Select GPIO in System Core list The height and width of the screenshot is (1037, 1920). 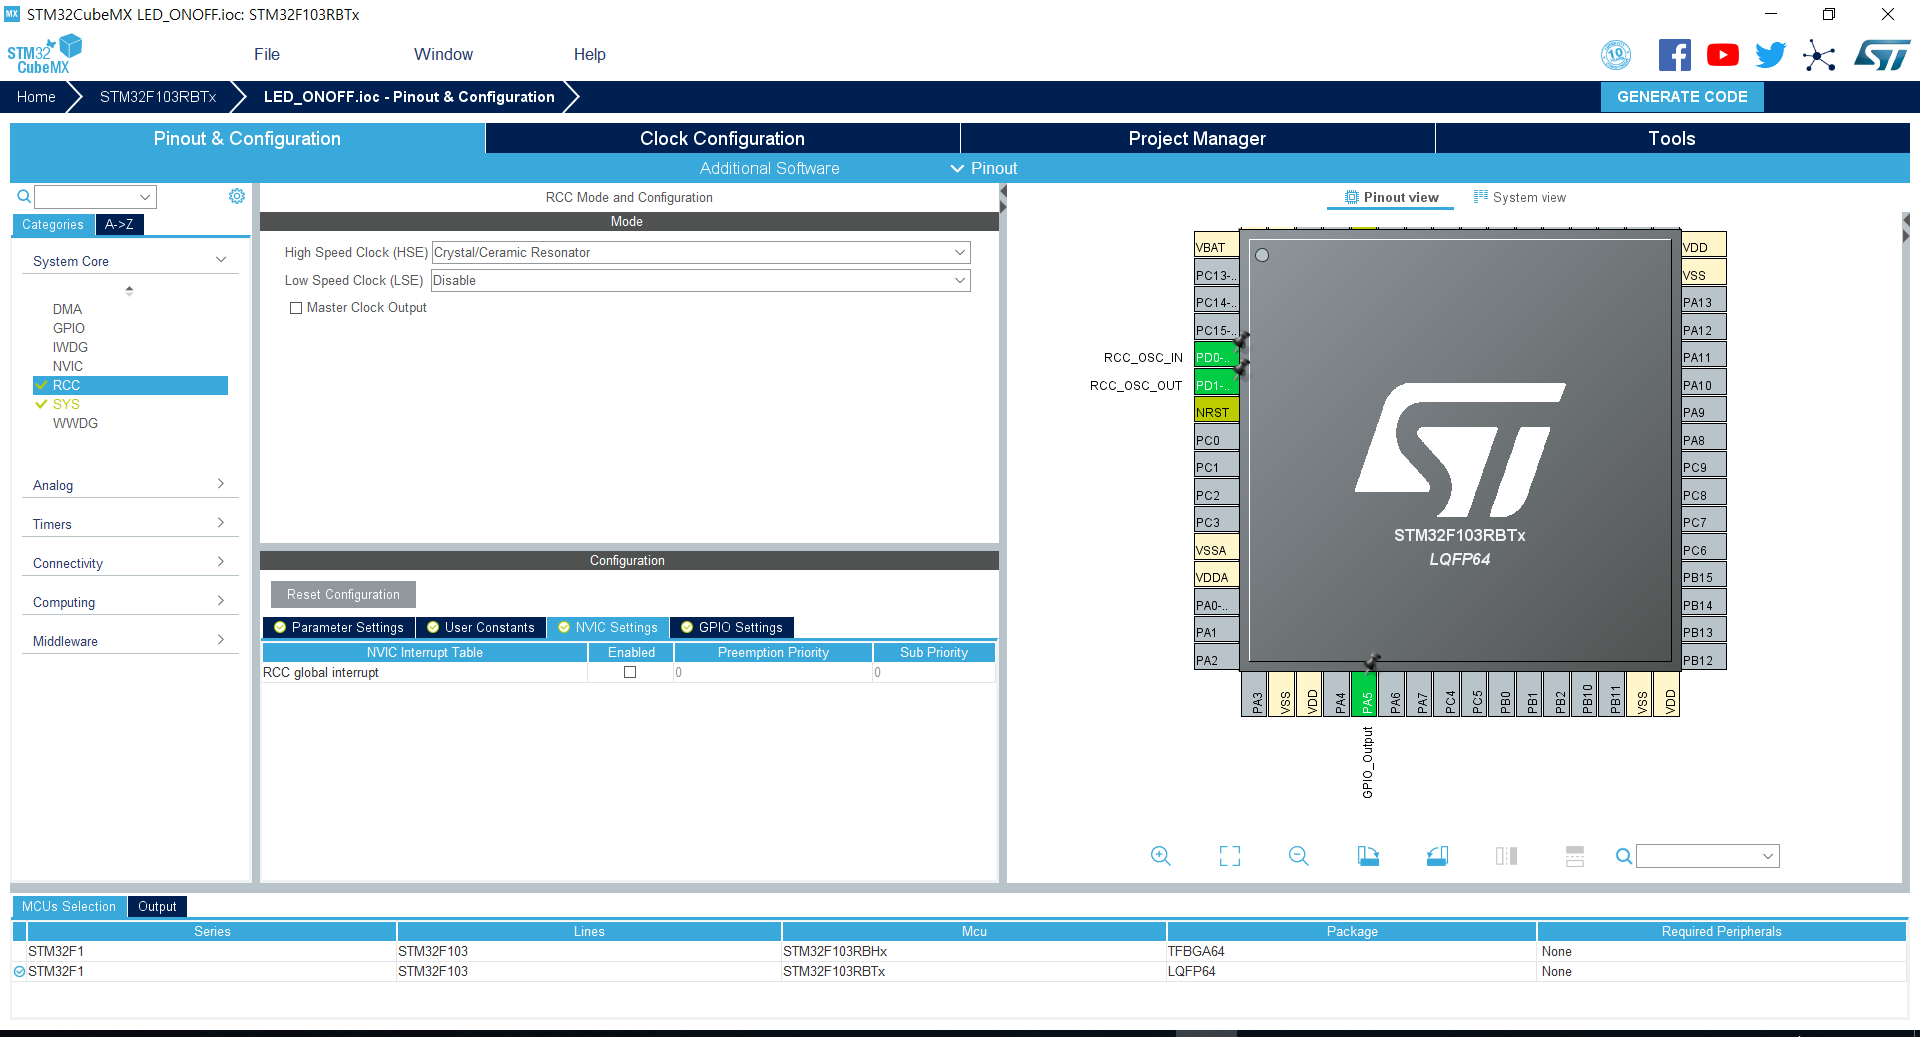coord(69,328)
